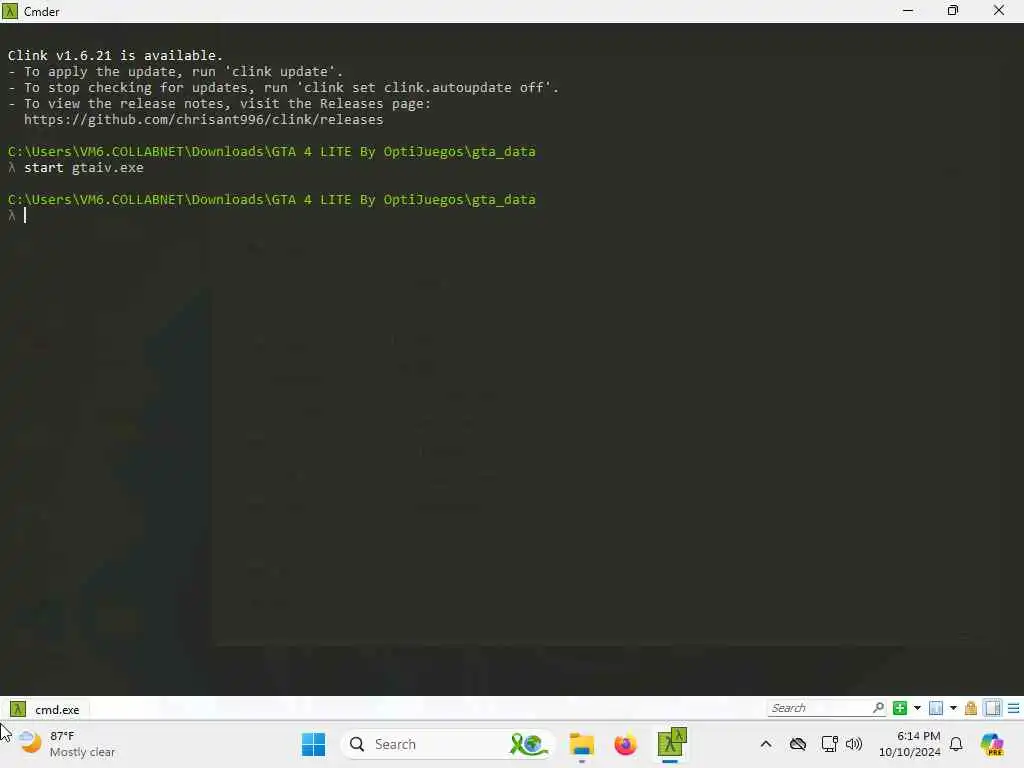Toggle the alternative mode panel icon
The width and height of the screenshot is (1024, 768).
(x=993, y=708)
